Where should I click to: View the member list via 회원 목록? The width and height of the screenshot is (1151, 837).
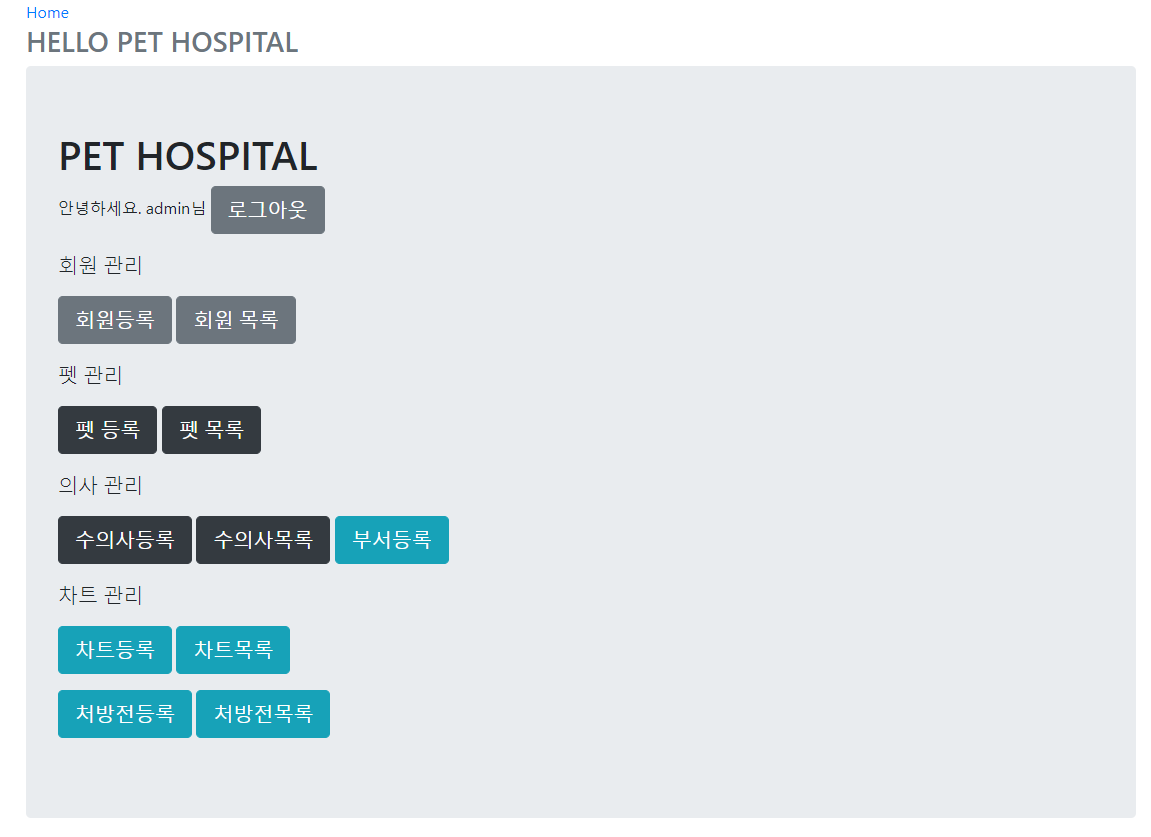click(235, 320)
